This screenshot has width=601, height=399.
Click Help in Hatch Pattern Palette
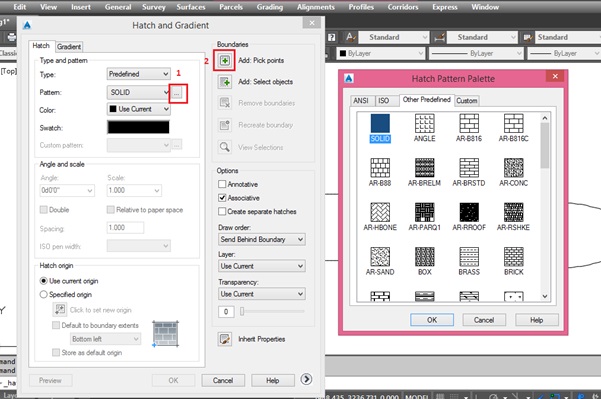coord(537,320)
